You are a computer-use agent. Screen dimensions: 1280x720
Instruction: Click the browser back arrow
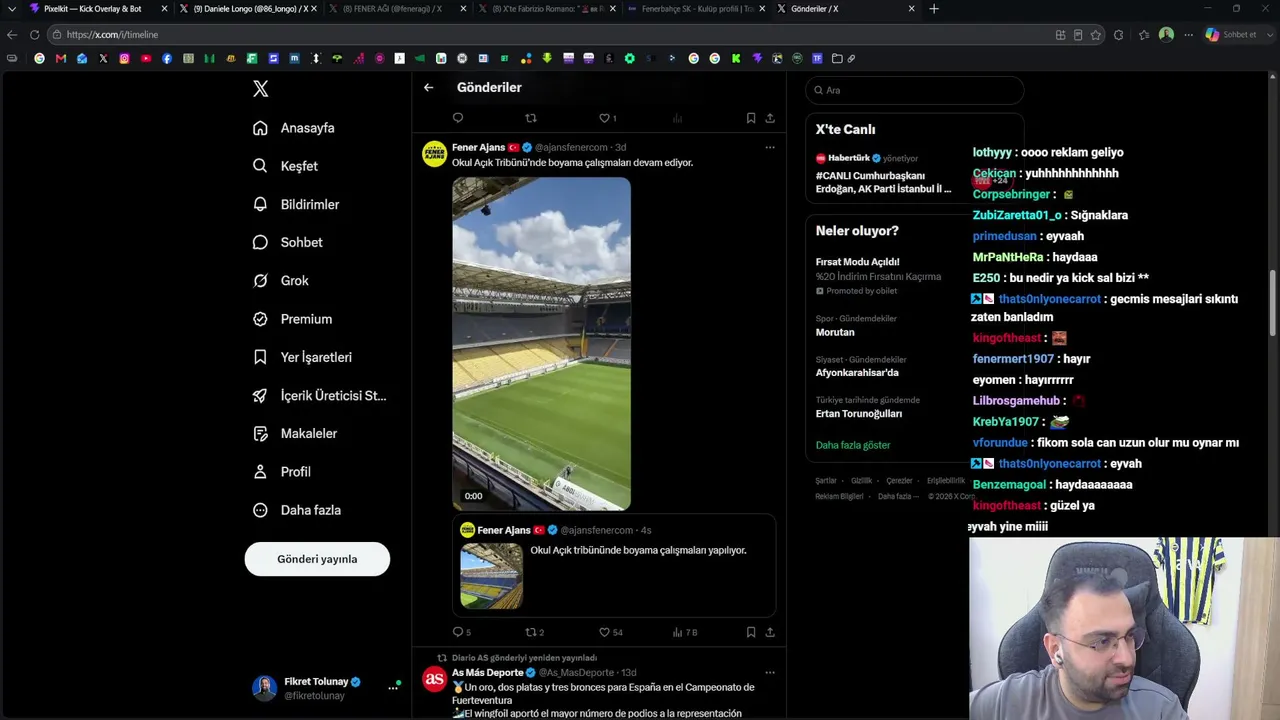12,35
